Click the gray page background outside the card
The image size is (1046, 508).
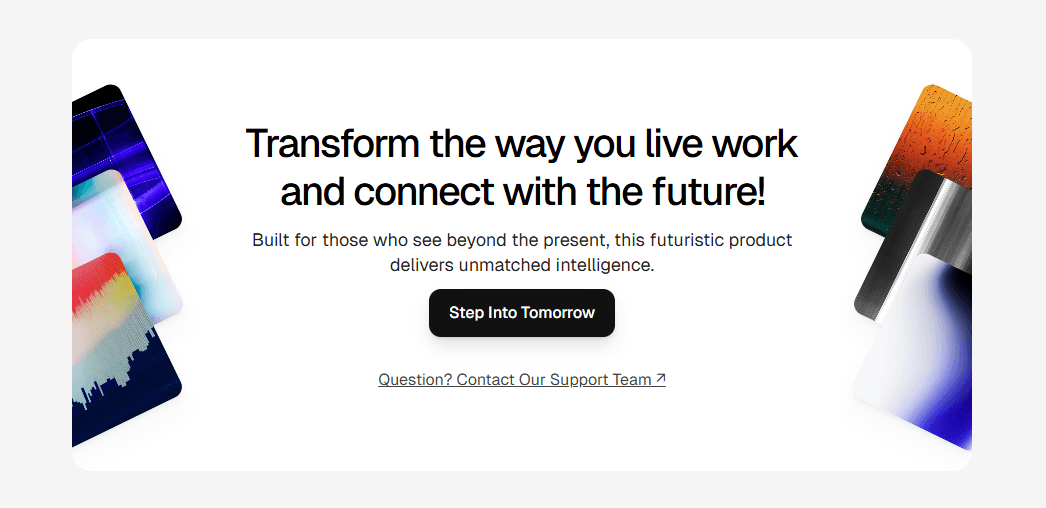[x=522, y=20]
